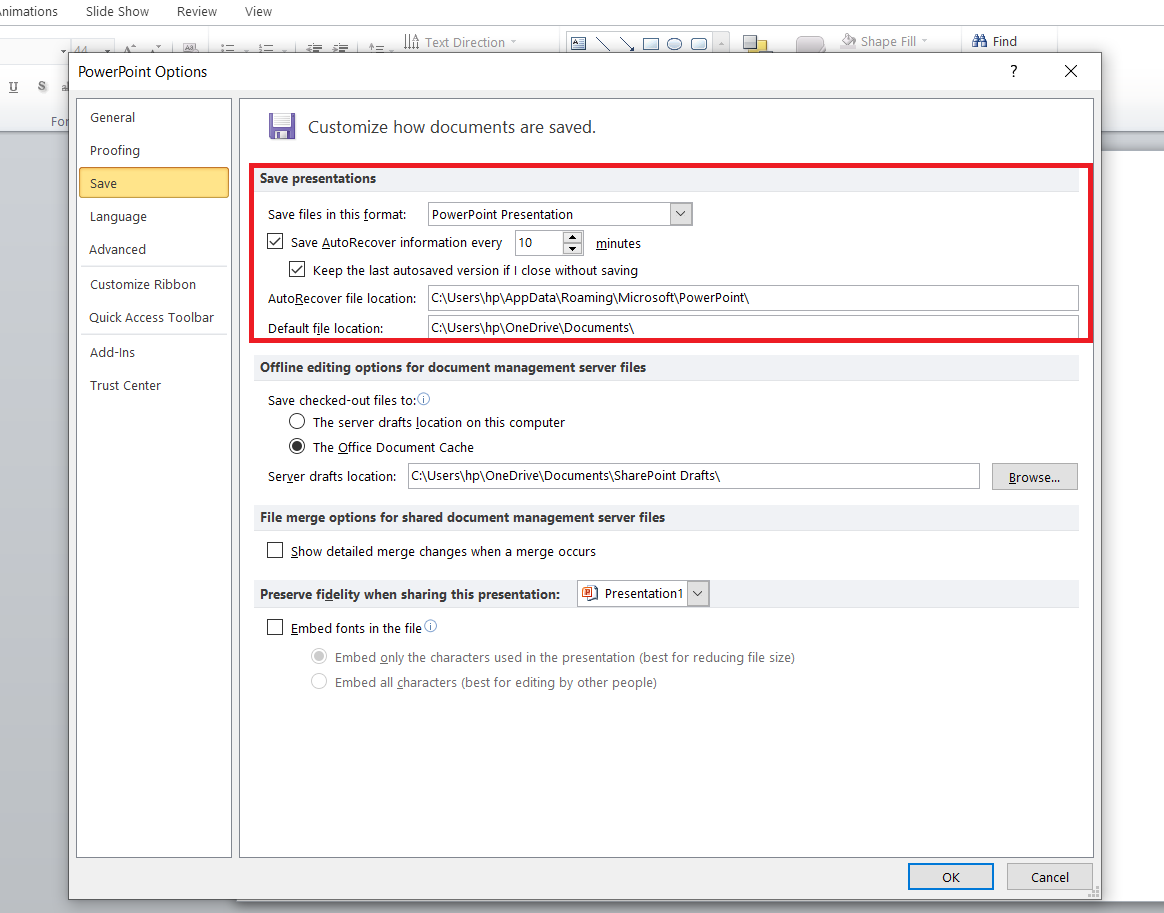Click the Underline formatting button in the ribbon

pyautogui.click(x=13, y=87)
